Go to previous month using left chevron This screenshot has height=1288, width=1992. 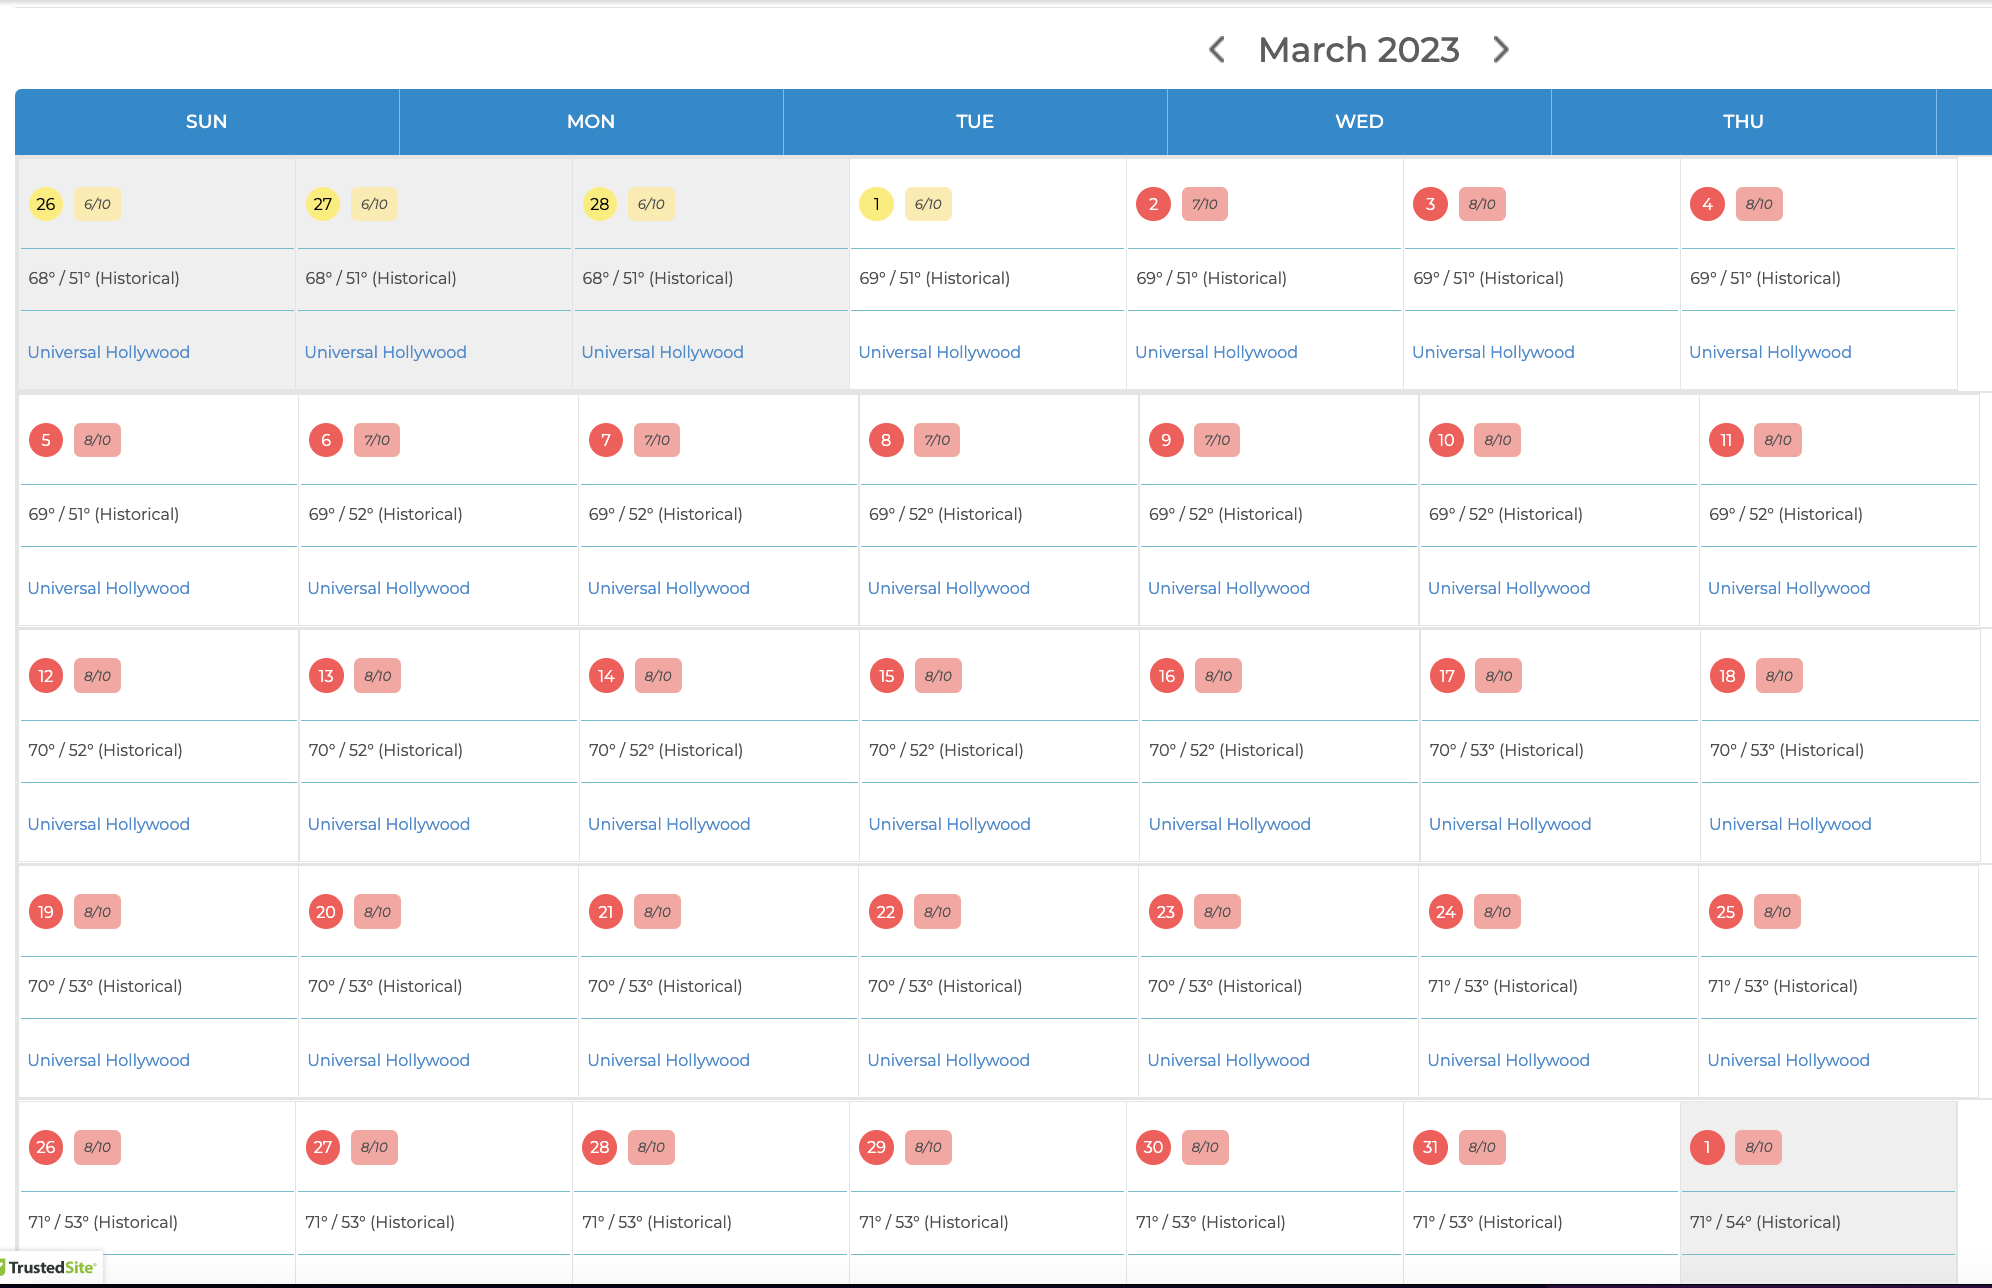[x=1217, y=50]
